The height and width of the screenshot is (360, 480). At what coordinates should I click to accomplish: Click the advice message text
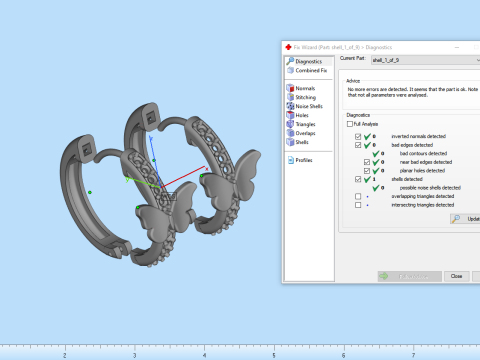click(x=413, y=92)
